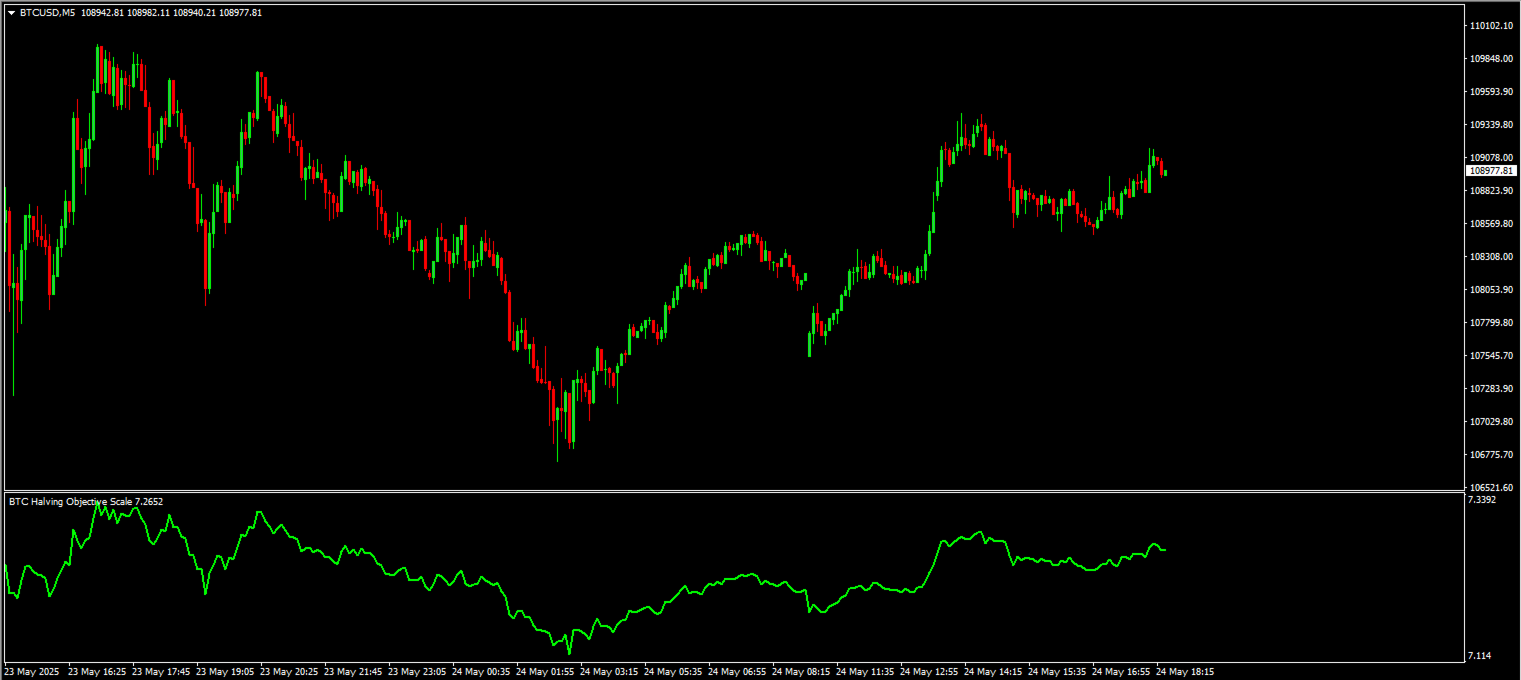Click the 24 May 08:15 time label
Viewport: 1521px width, 680px height.
801,671
